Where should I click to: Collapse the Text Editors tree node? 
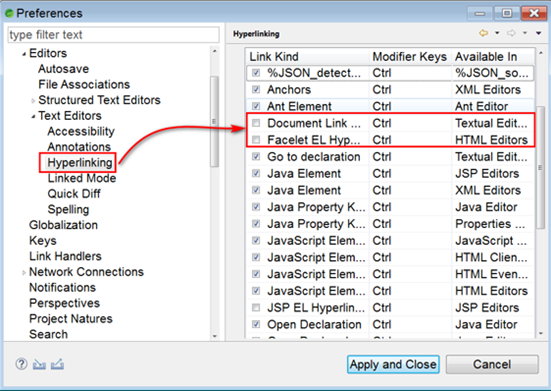33,116
